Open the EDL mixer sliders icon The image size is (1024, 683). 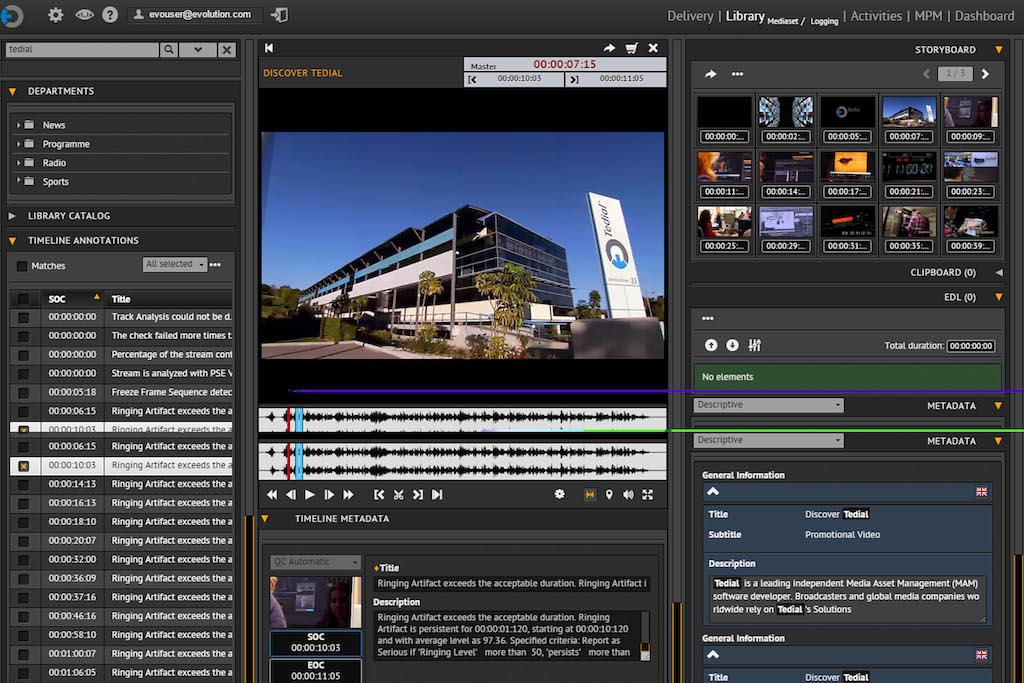coord(754,345)
